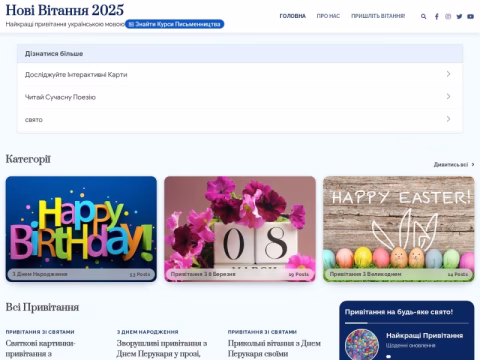
Task: Open the Happy Easter category card
Action: pos(399,229)
